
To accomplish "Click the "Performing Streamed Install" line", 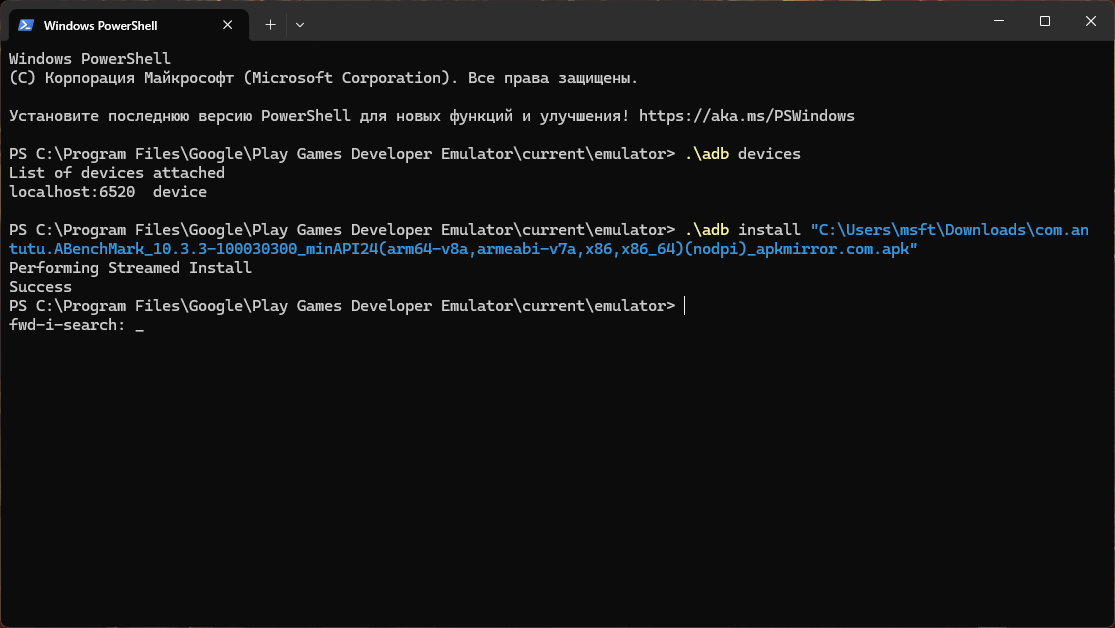I will point(130,268).
